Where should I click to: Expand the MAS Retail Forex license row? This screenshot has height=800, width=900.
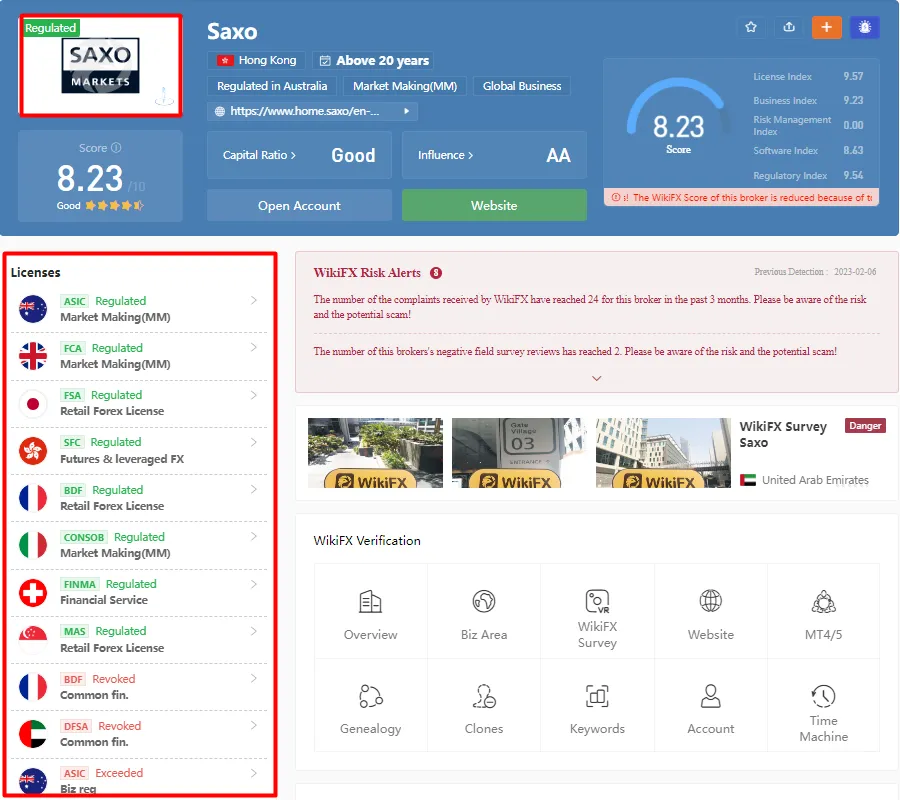click(x=254, y=631)
